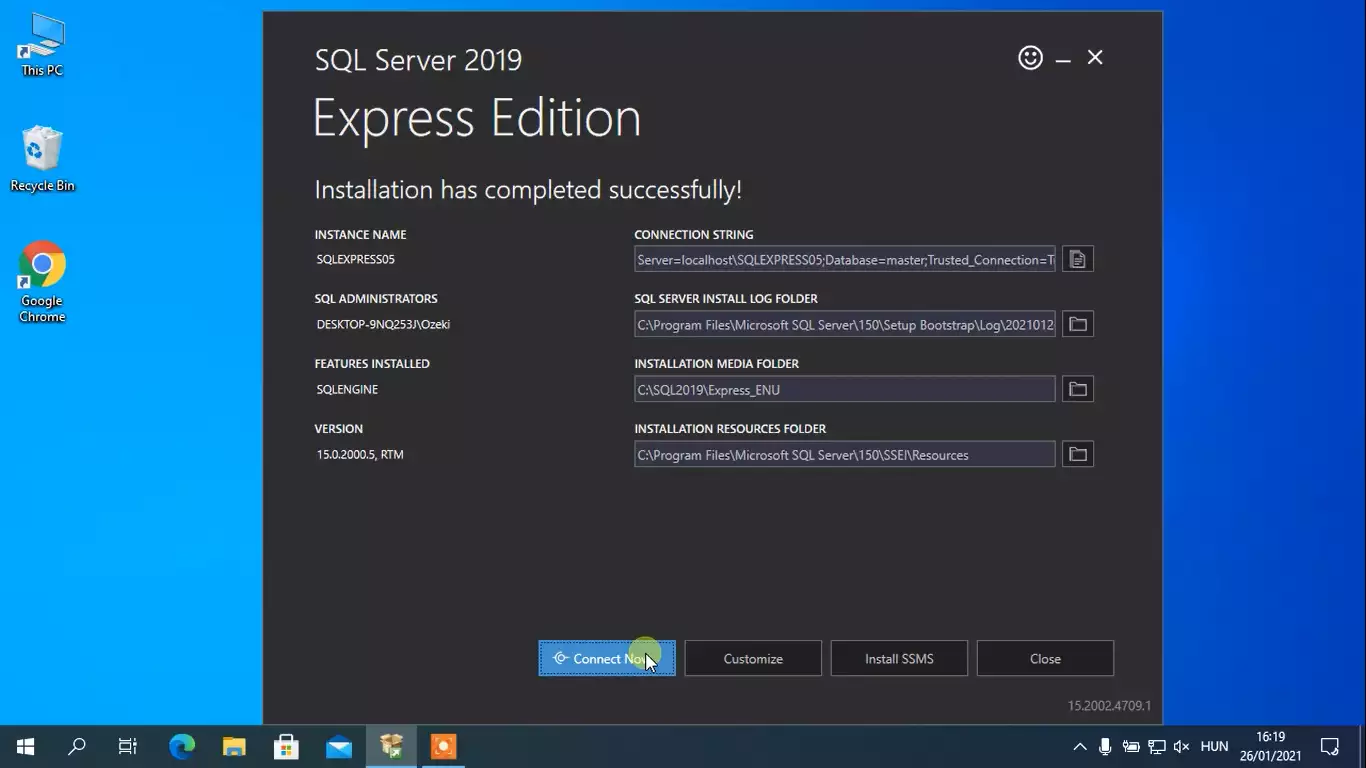Click the Close button at bottom
The image size is (1366, 768).
(x=1045, y=658)
